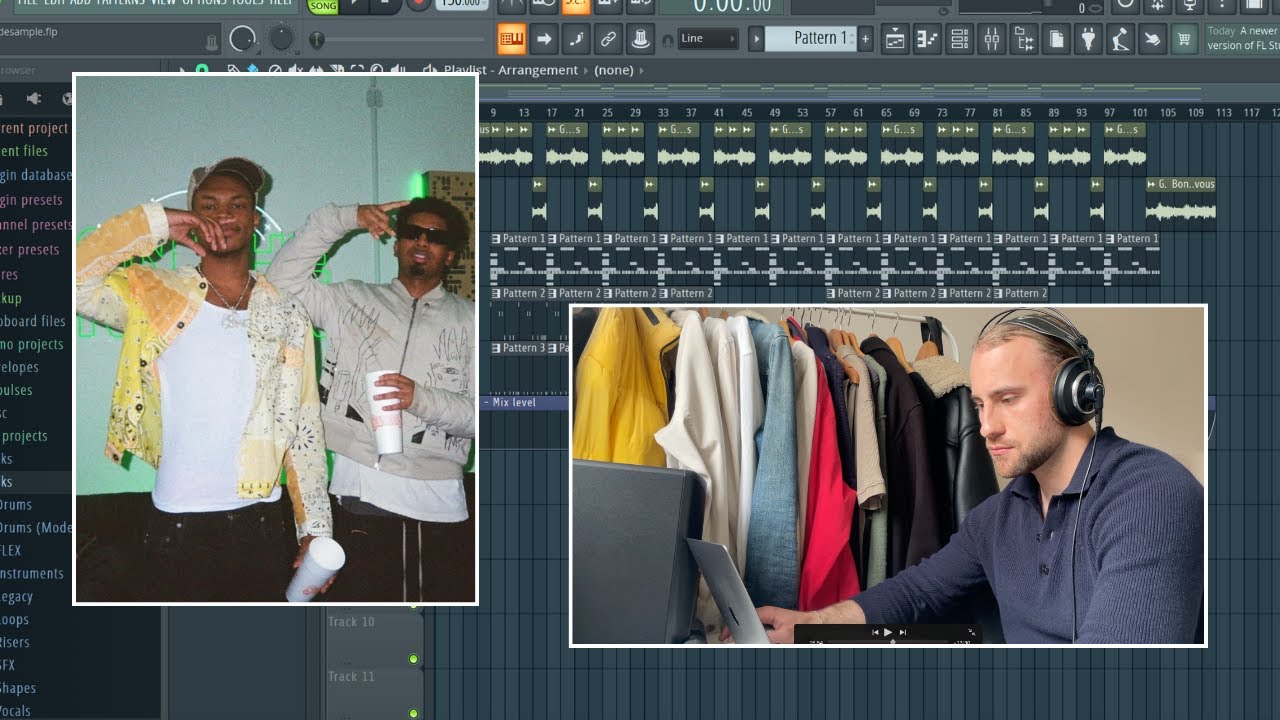Image resolution: width=1280 pixels, height=720 pixels.
Task: Open the Drums (Mode browser folder
Action: click(x=36, y=527)
